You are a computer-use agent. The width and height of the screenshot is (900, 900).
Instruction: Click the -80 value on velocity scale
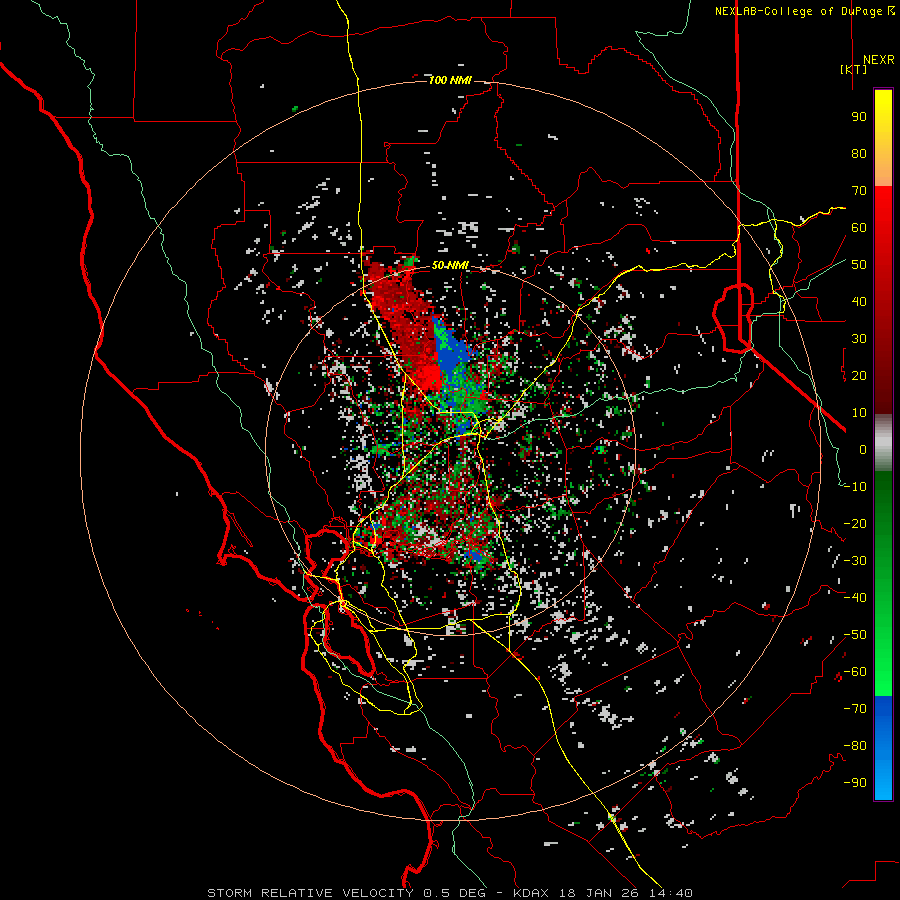tap(855, 746)
